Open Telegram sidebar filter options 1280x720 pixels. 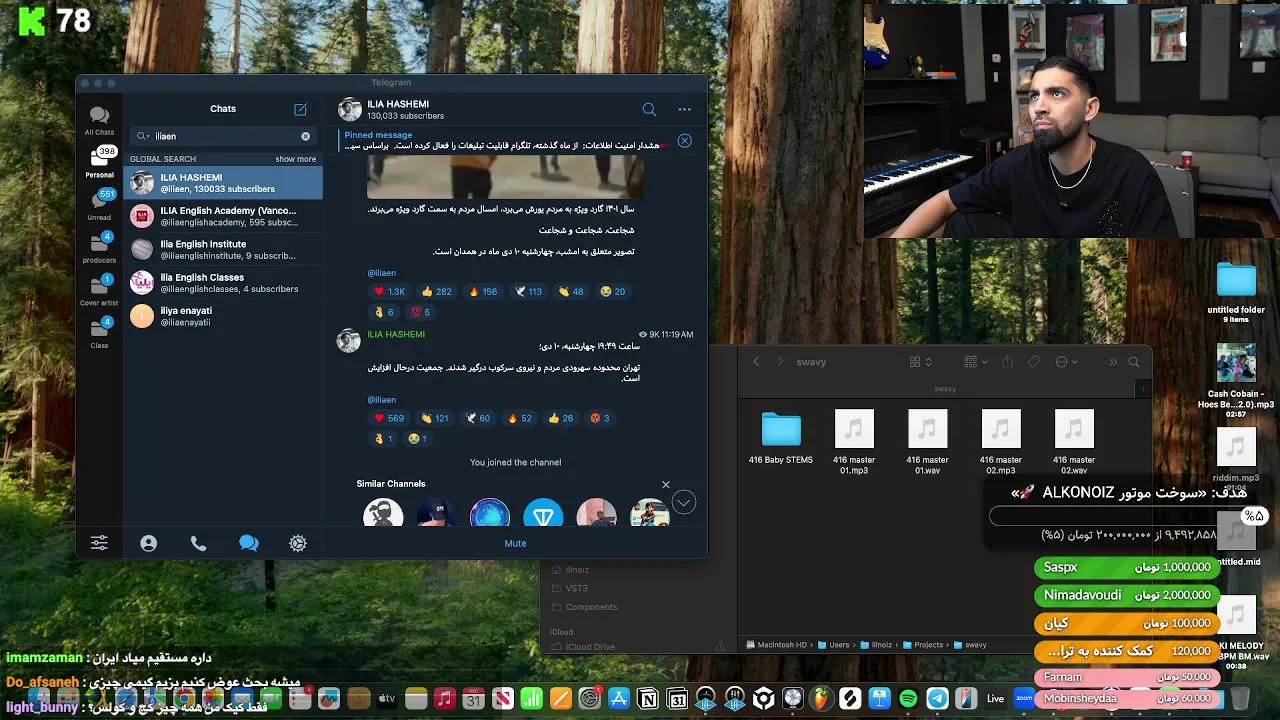click(99, 543)
